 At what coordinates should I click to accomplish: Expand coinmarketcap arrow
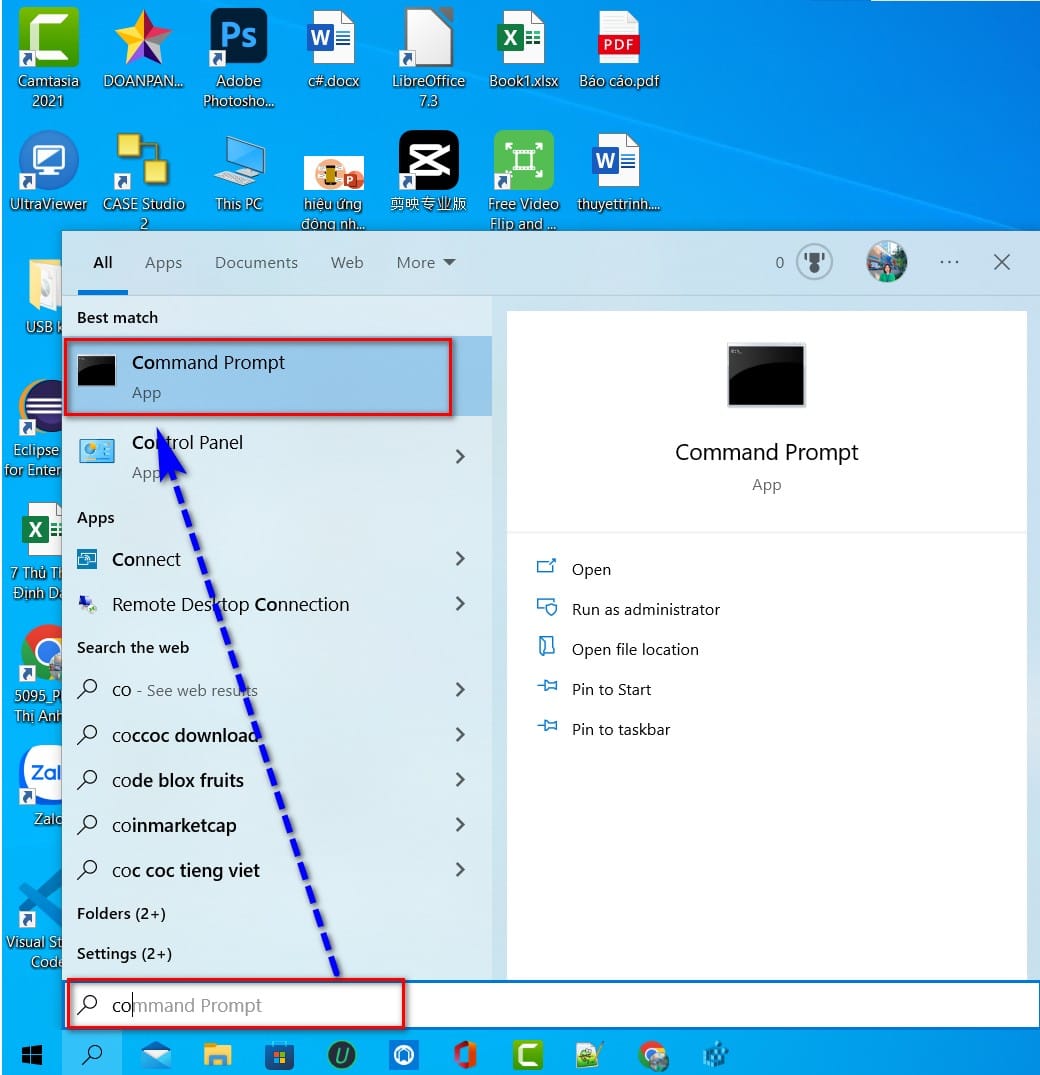pos(460,825)
